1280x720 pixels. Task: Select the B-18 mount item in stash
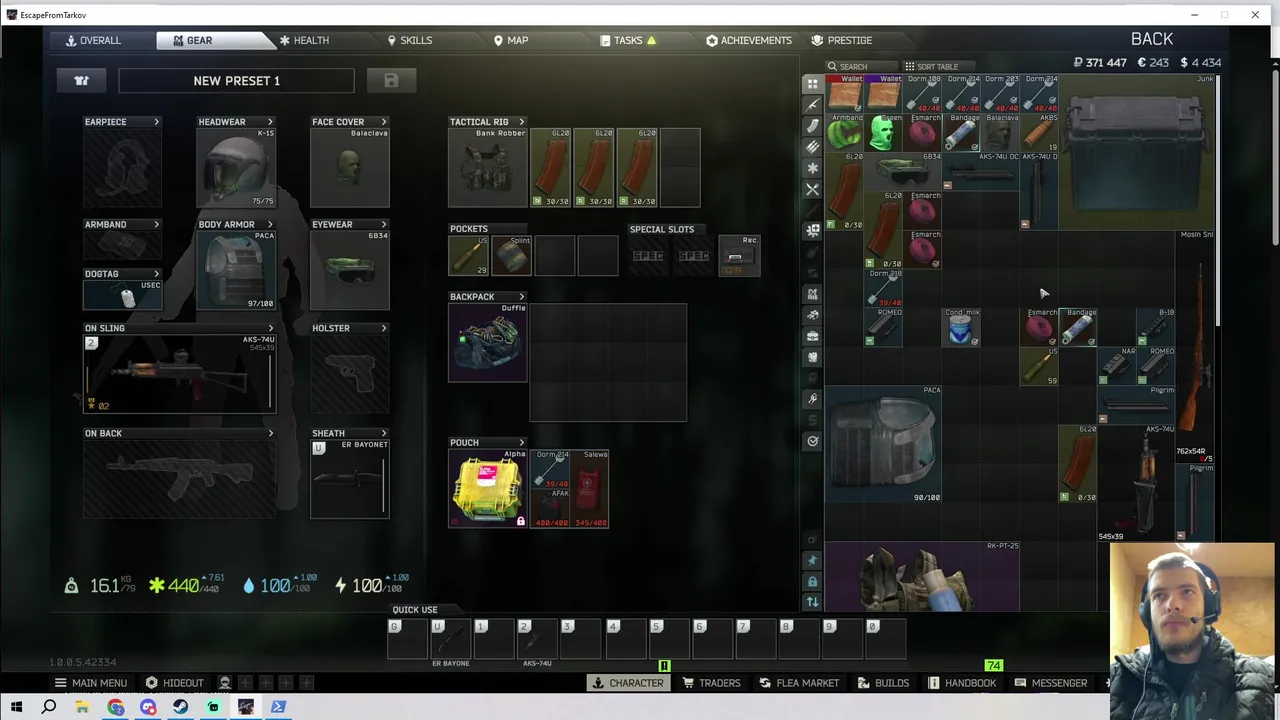tap(1157, 328)
